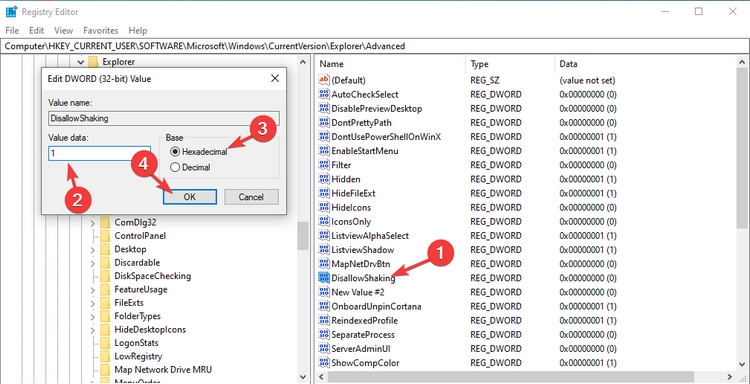Viewport: 750px width, 384px height.
Task: Open the File menu
Action: click(x=12, y=30)
